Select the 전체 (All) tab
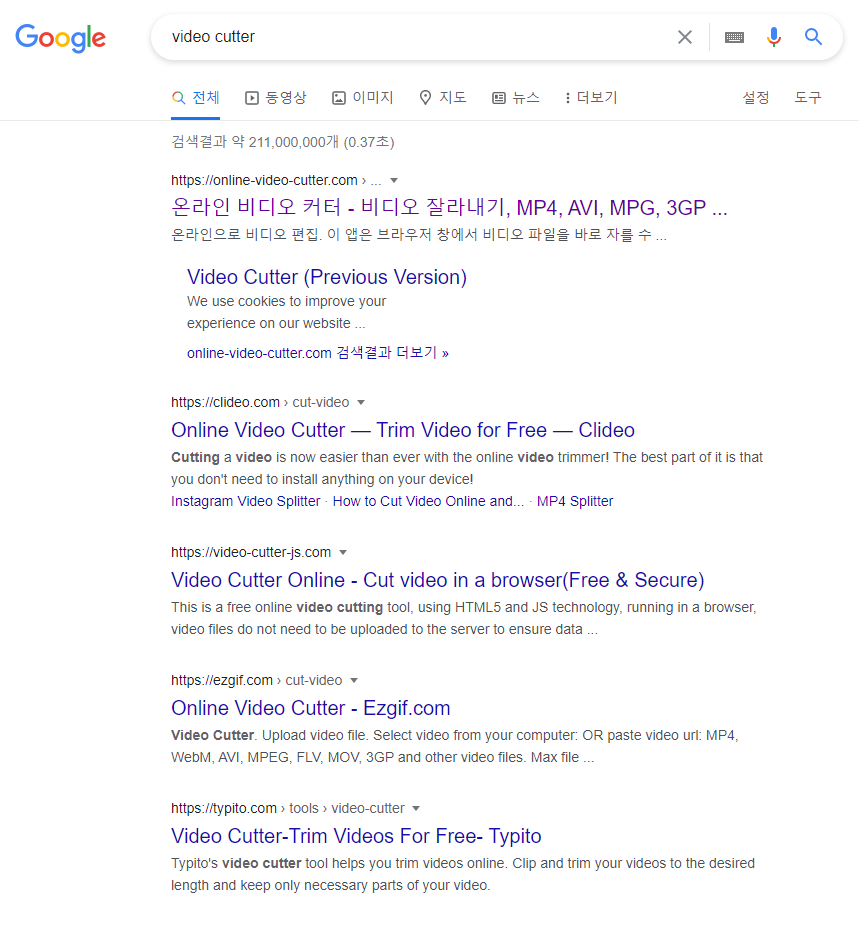 click(195, 97)
